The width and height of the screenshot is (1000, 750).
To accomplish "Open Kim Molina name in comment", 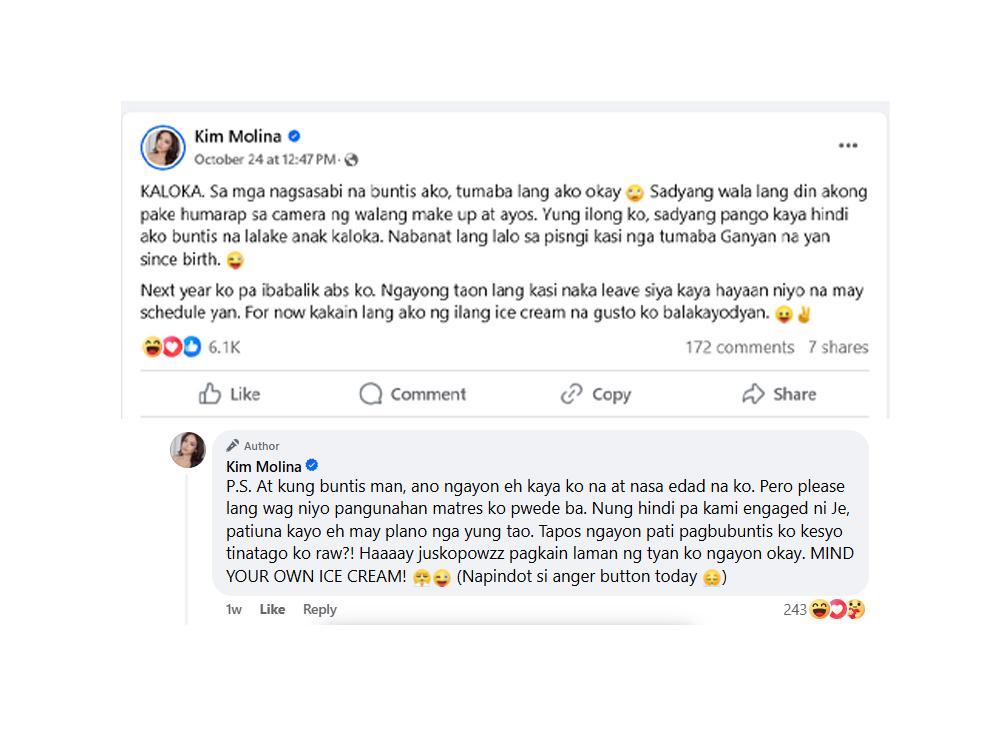I will pos(263,466).
